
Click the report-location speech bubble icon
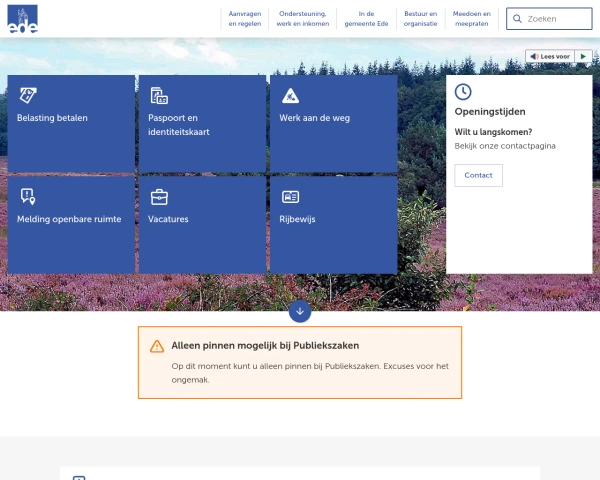tap(28, 196)
